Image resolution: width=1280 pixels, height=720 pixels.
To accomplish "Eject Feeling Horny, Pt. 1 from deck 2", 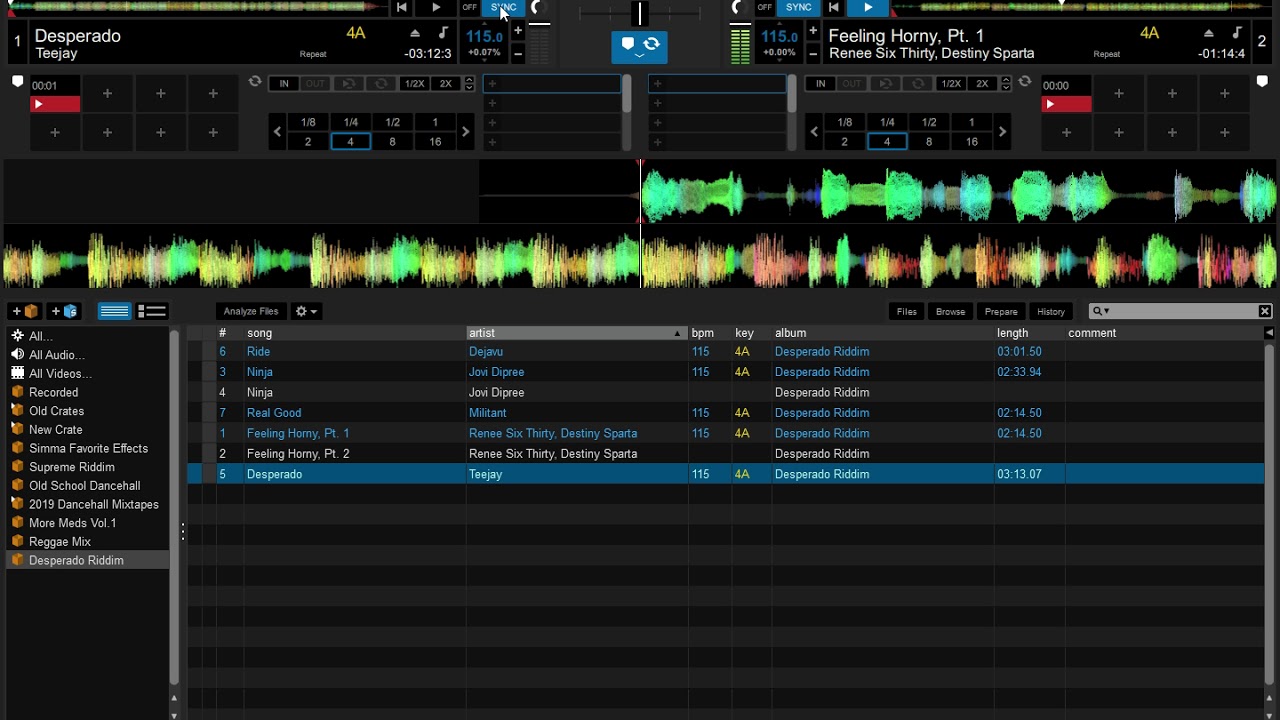I will point(1208,34).
